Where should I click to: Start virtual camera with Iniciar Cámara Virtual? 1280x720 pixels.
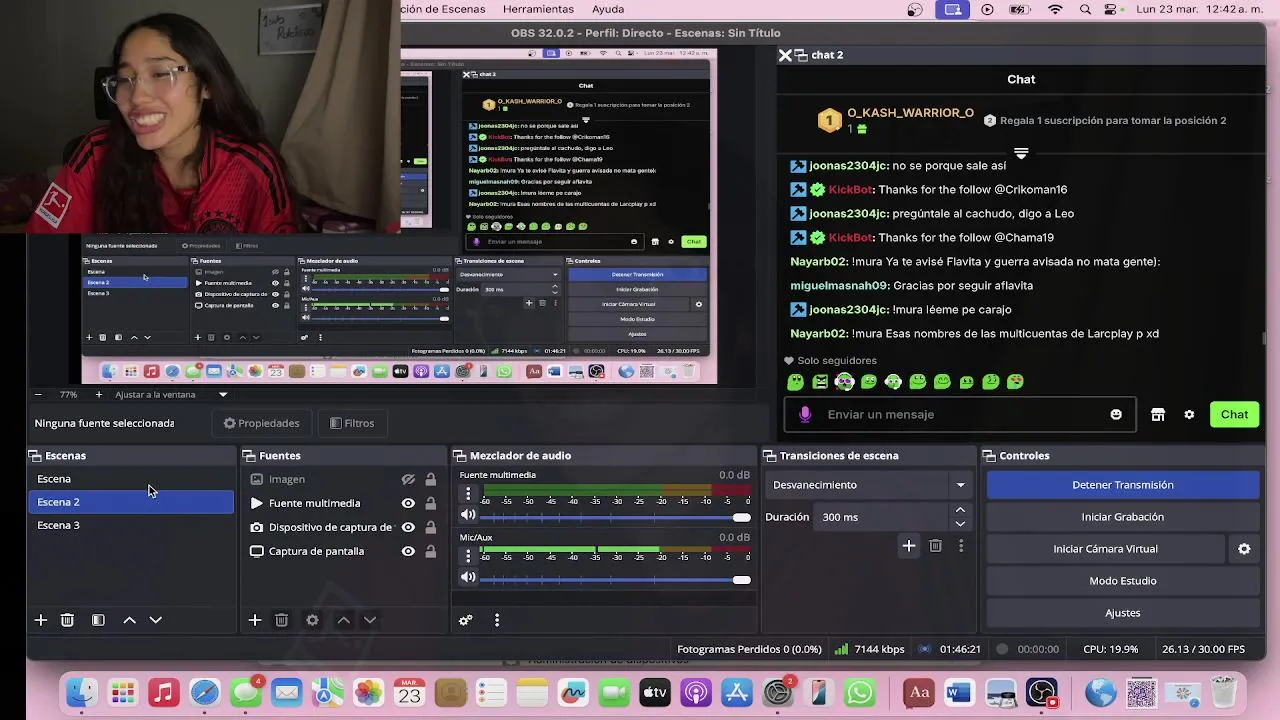[x=1105, y=549]
